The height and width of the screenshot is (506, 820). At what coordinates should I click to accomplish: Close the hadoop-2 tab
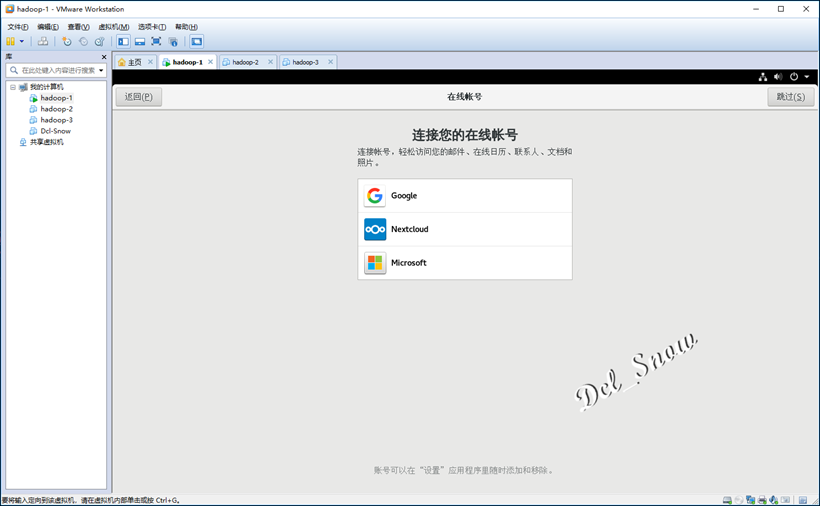pos(270,62)
